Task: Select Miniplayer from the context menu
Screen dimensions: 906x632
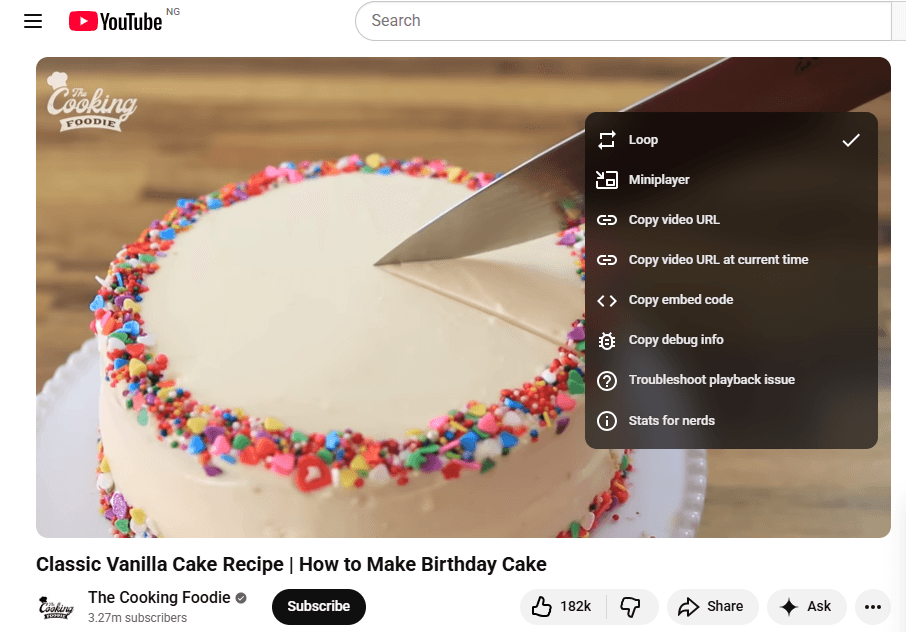Action: coord(731,180)
